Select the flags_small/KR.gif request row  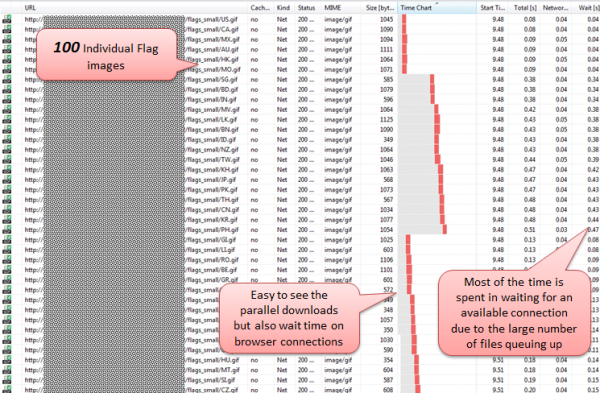pos(300,220)
